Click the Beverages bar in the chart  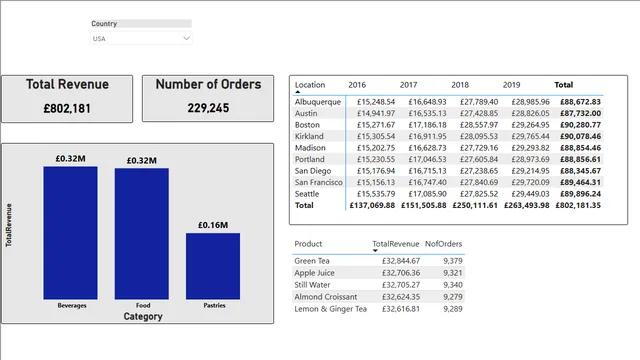(71, 233)
